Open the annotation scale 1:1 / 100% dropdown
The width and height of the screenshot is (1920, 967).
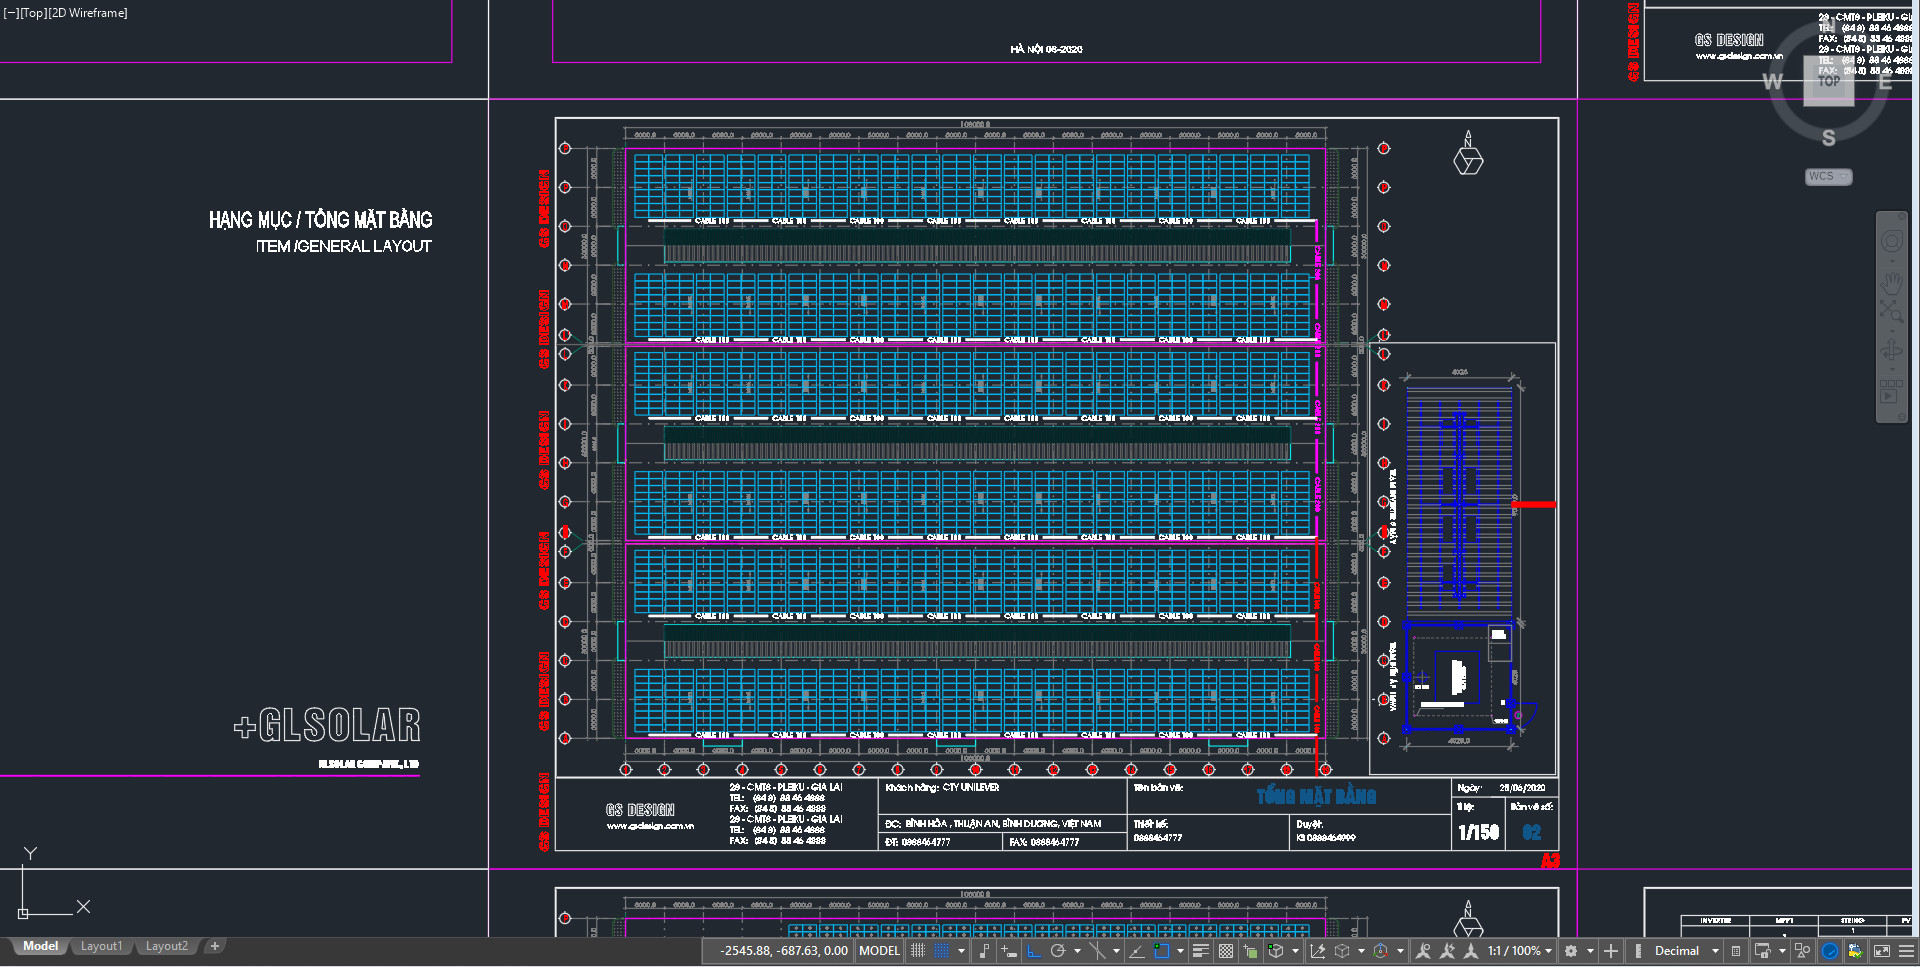[1519, 951]
